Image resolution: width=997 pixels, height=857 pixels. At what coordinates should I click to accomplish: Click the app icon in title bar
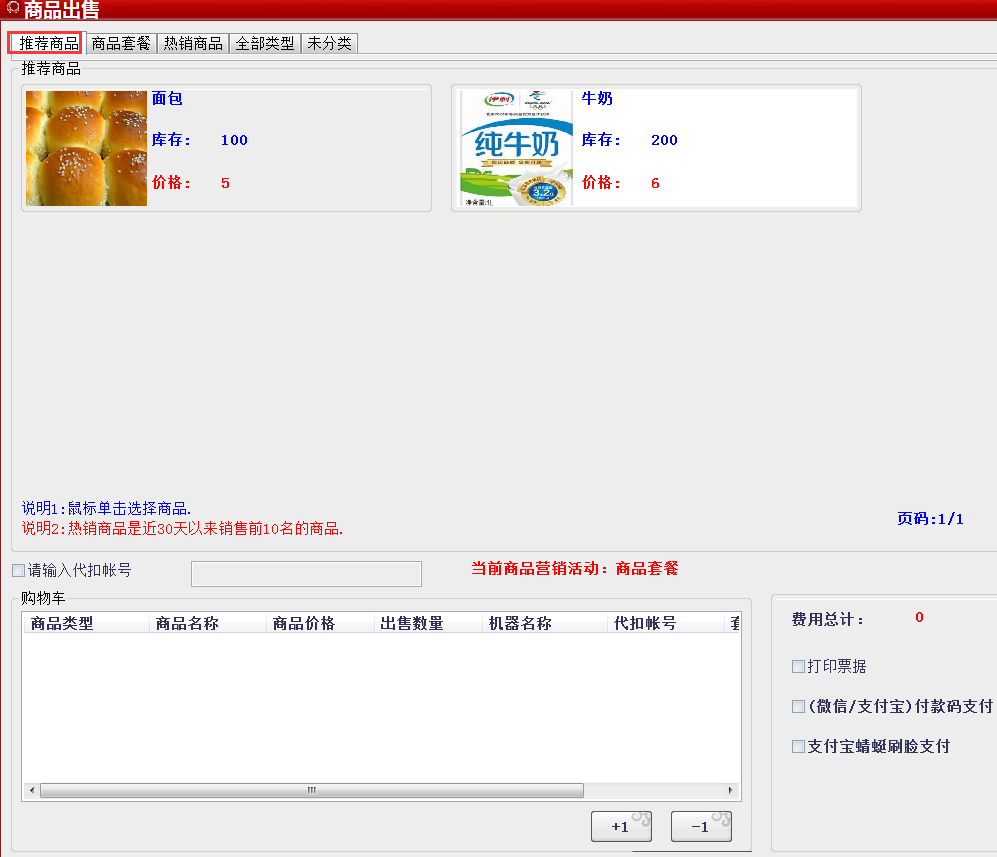12,9
